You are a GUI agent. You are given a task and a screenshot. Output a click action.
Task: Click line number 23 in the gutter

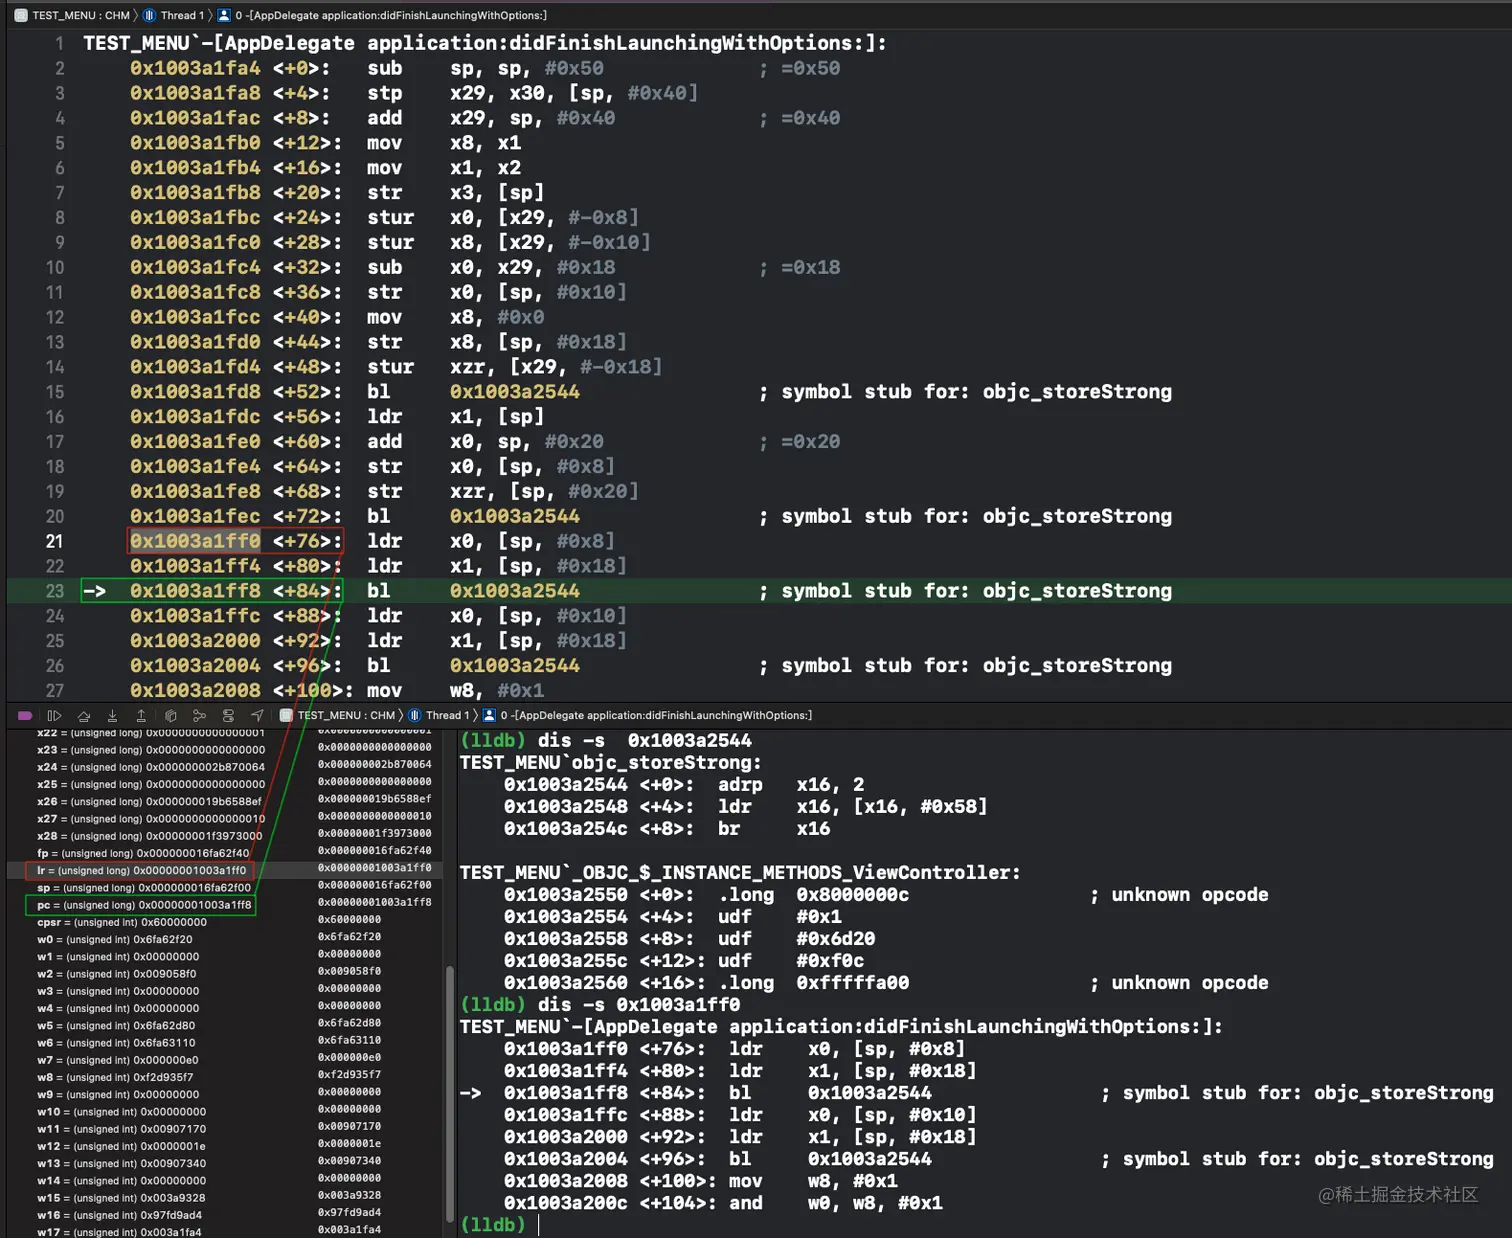pyautogui.click(x=54, y=591)
